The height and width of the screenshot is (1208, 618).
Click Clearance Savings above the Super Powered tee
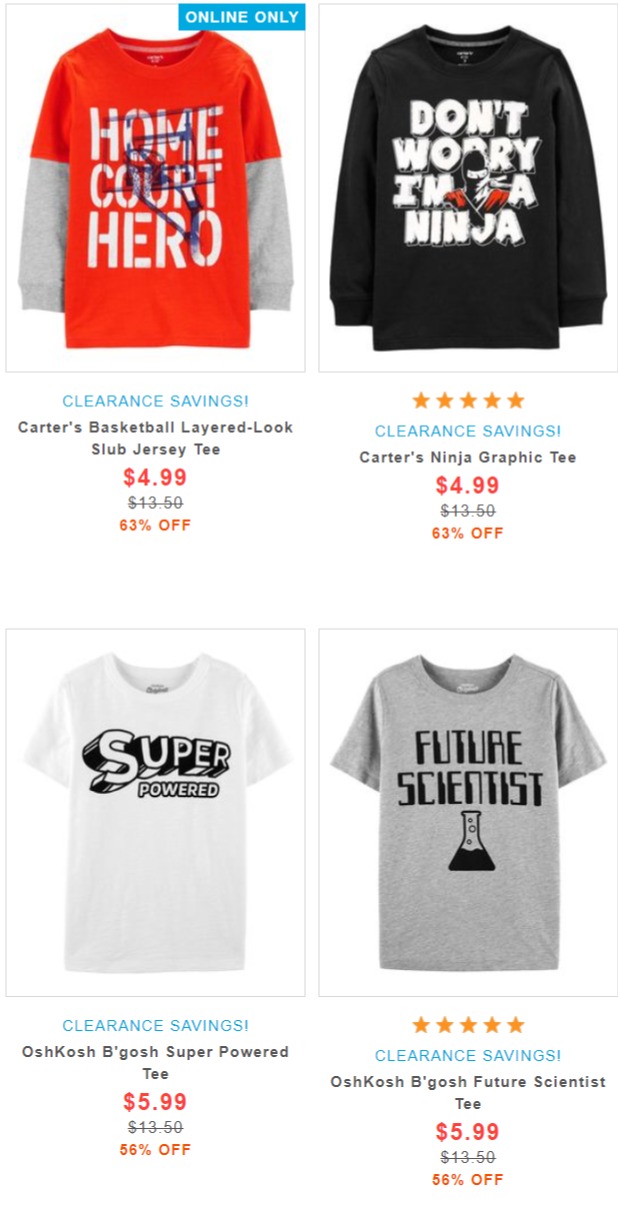click(155, 1025)
